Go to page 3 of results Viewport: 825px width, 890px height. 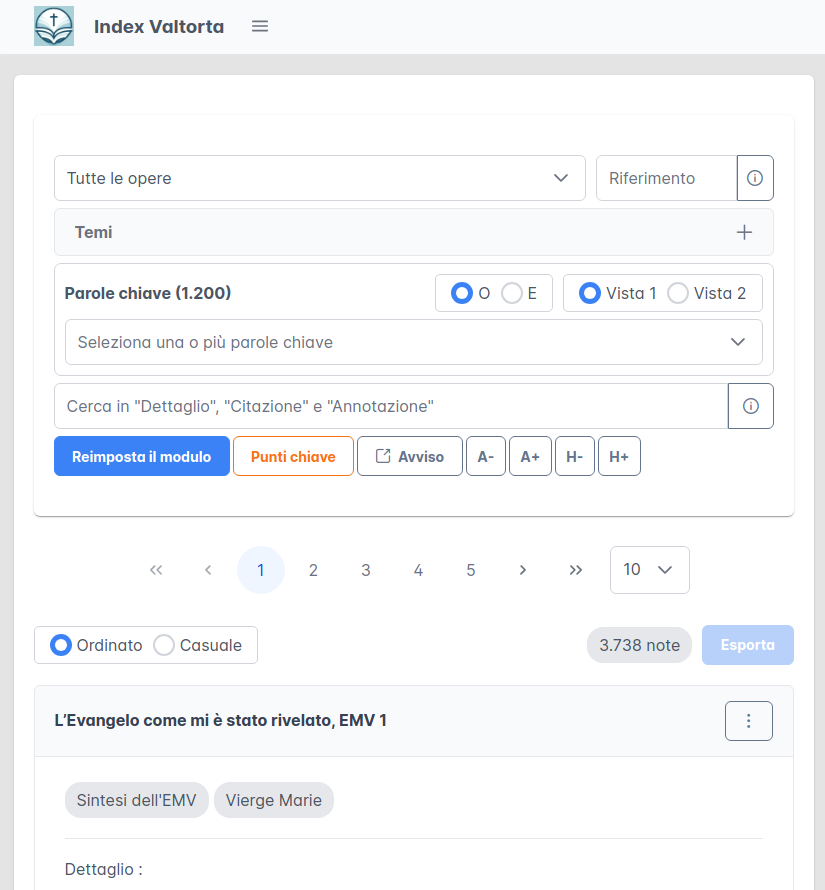(x=366, y=570)
